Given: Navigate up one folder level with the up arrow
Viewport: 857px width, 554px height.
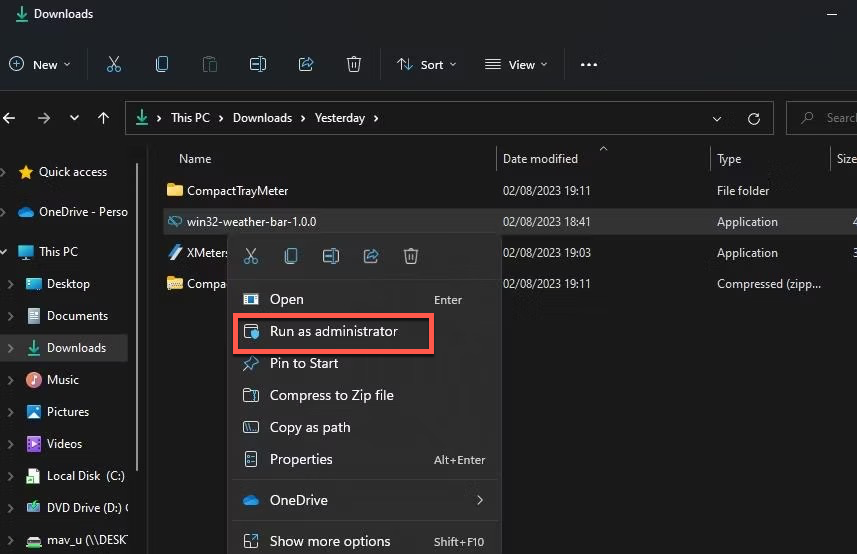Looking at the screenshot, I should pos(103,118).
